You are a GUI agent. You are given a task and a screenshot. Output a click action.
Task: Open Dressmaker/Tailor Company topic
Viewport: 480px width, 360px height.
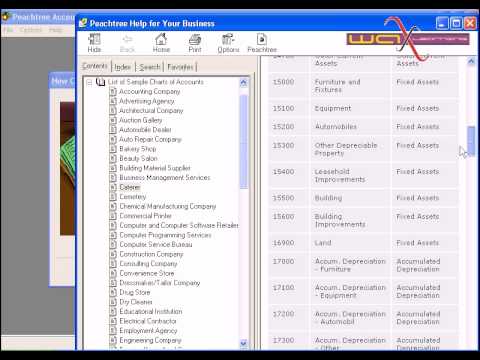point(160,283)
